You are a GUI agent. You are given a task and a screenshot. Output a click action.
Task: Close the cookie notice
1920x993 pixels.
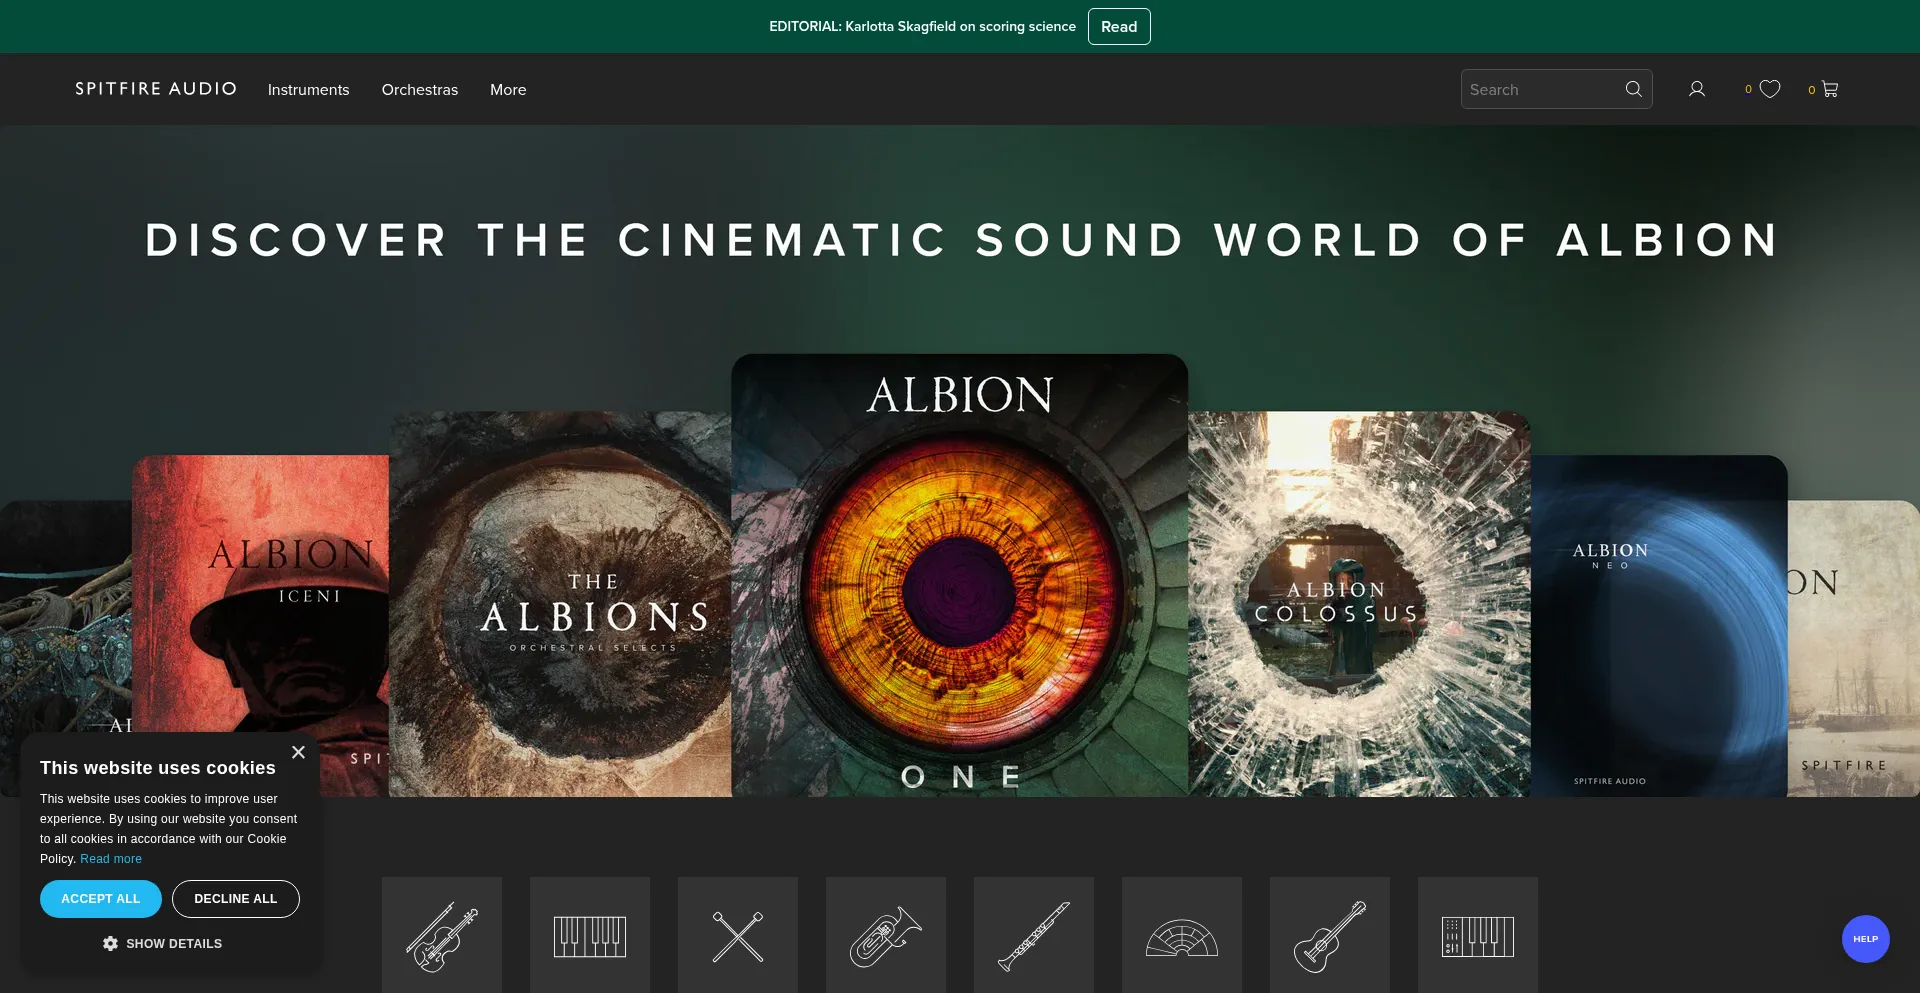298,752
